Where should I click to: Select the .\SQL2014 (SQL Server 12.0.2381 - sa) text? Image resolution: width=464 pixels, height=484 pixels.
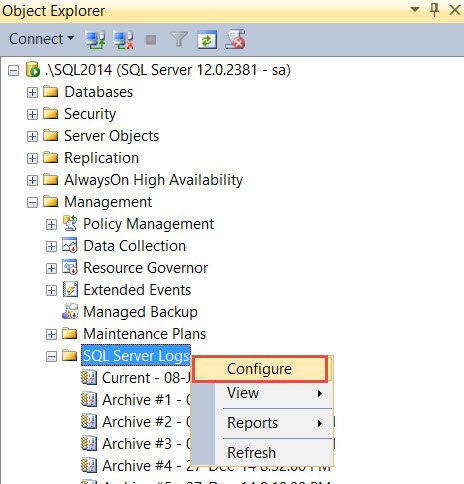[x=168, y=70]
